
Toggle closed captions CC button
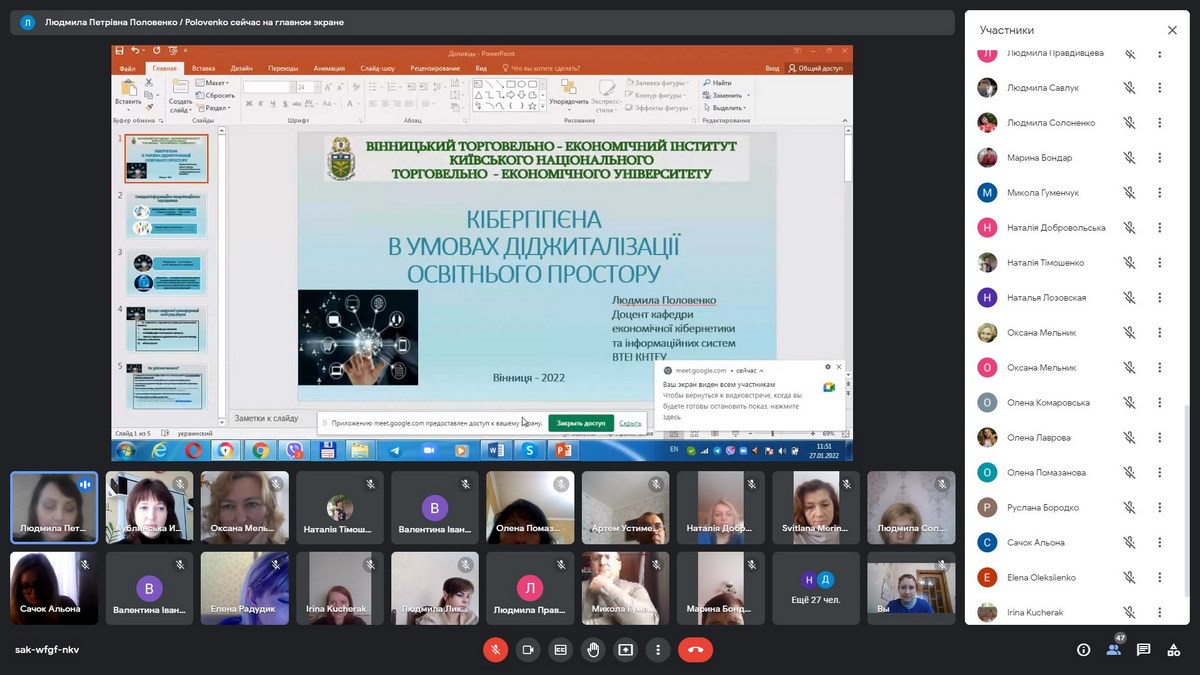[x=561, y=650]
